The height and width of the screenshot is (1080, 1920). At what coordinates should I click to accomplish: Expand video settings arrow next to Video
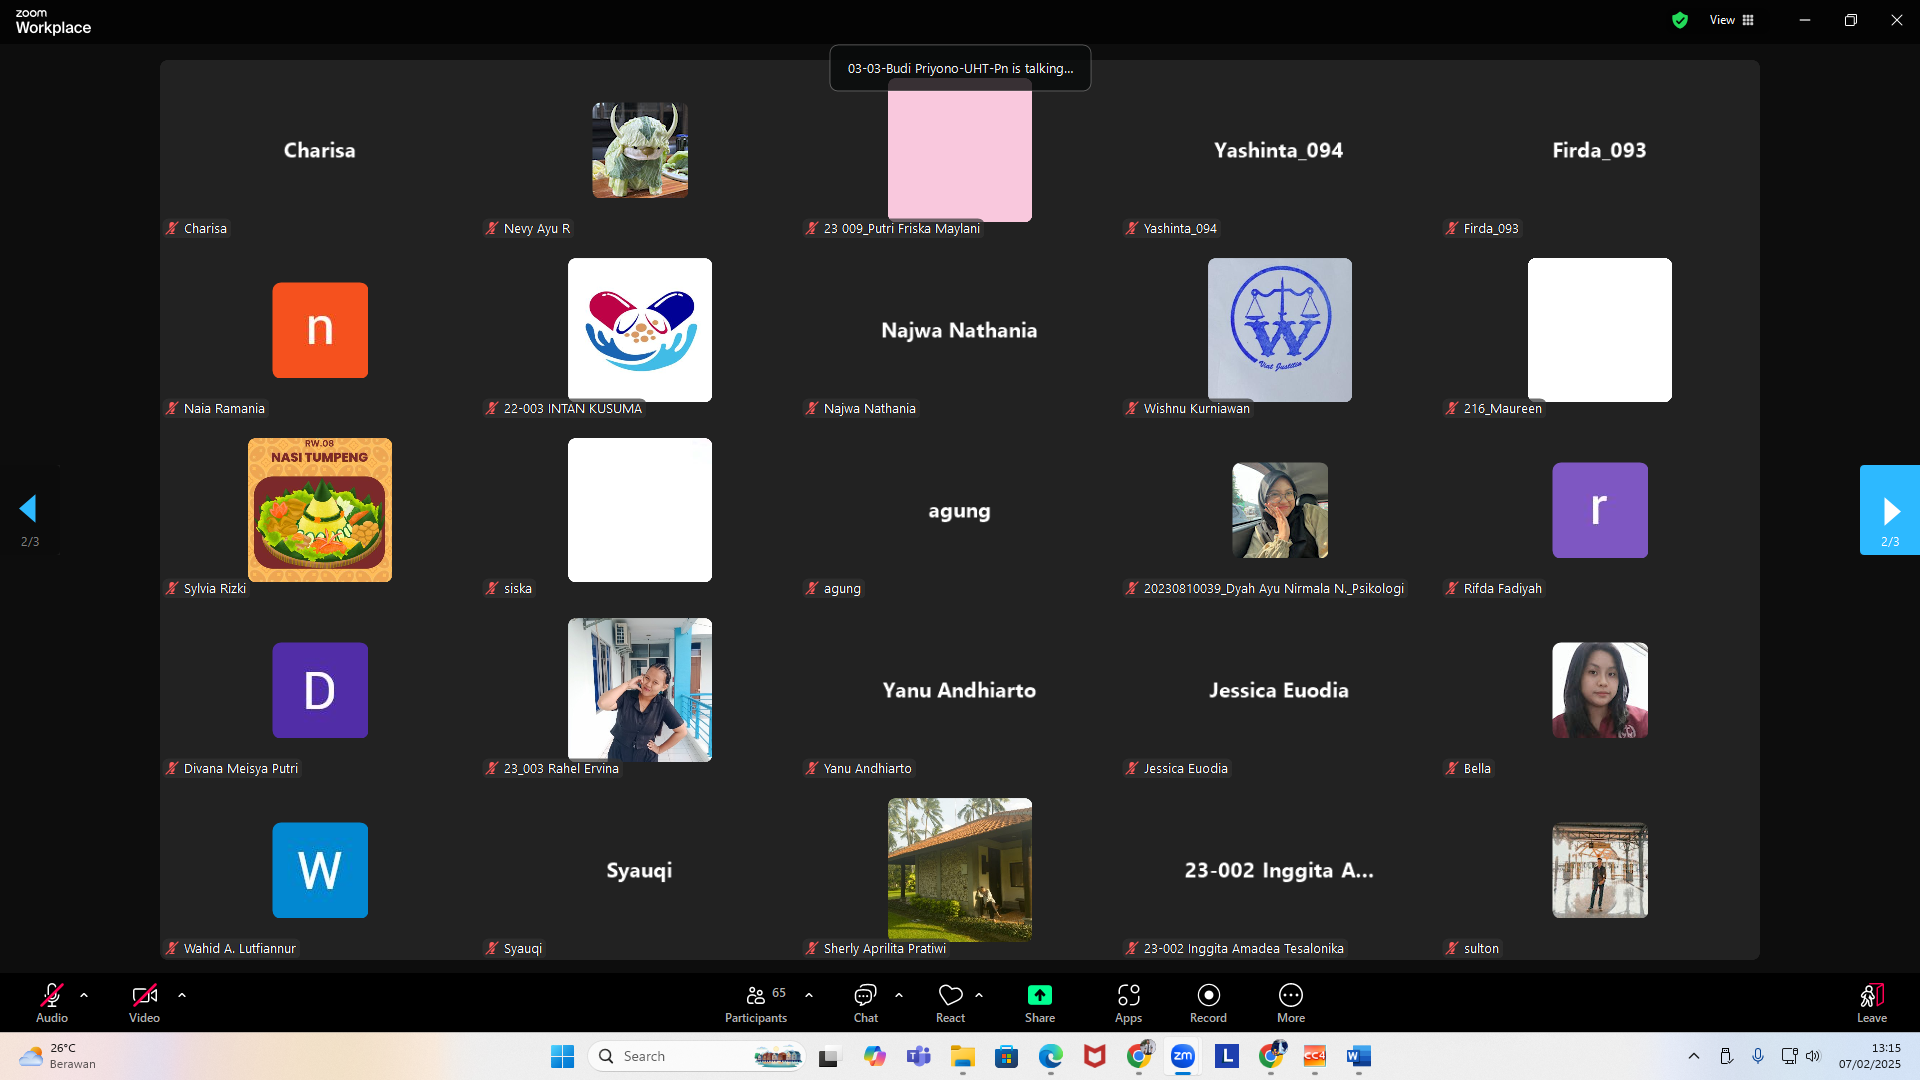[182, 995]
